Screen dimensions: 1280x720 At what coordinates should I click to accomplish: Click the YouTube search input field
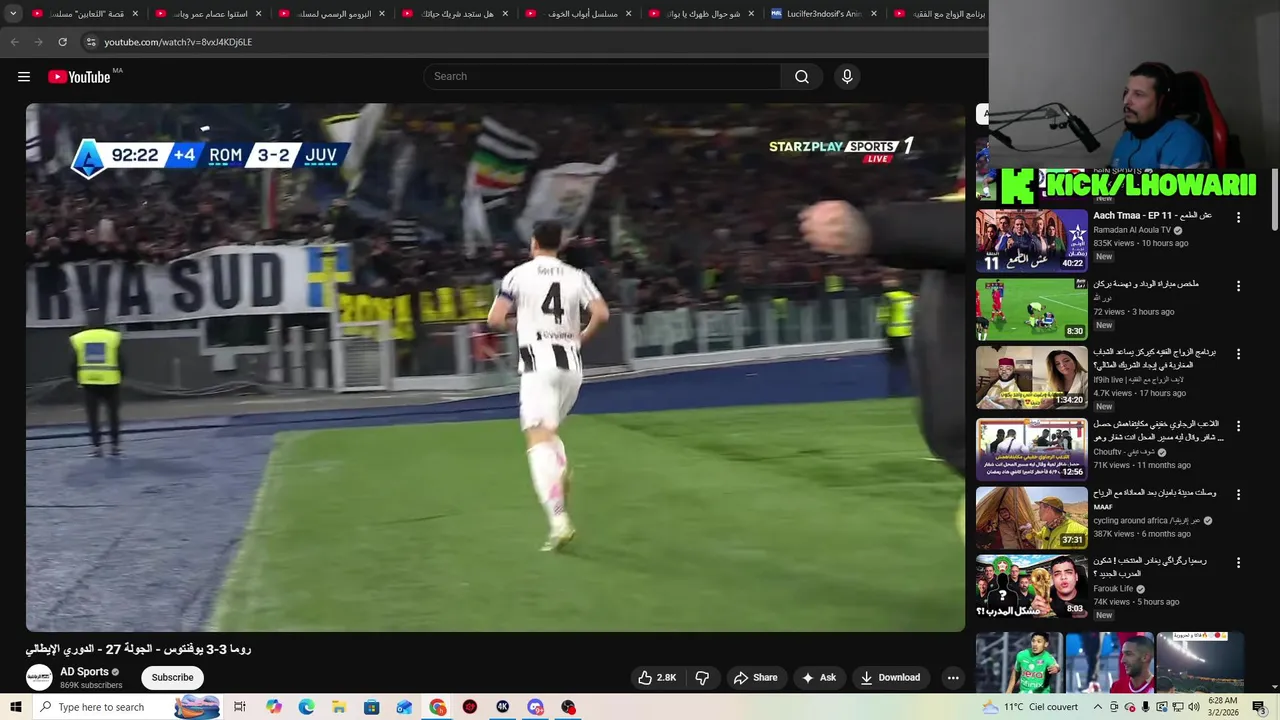click(x=603, y=77)
